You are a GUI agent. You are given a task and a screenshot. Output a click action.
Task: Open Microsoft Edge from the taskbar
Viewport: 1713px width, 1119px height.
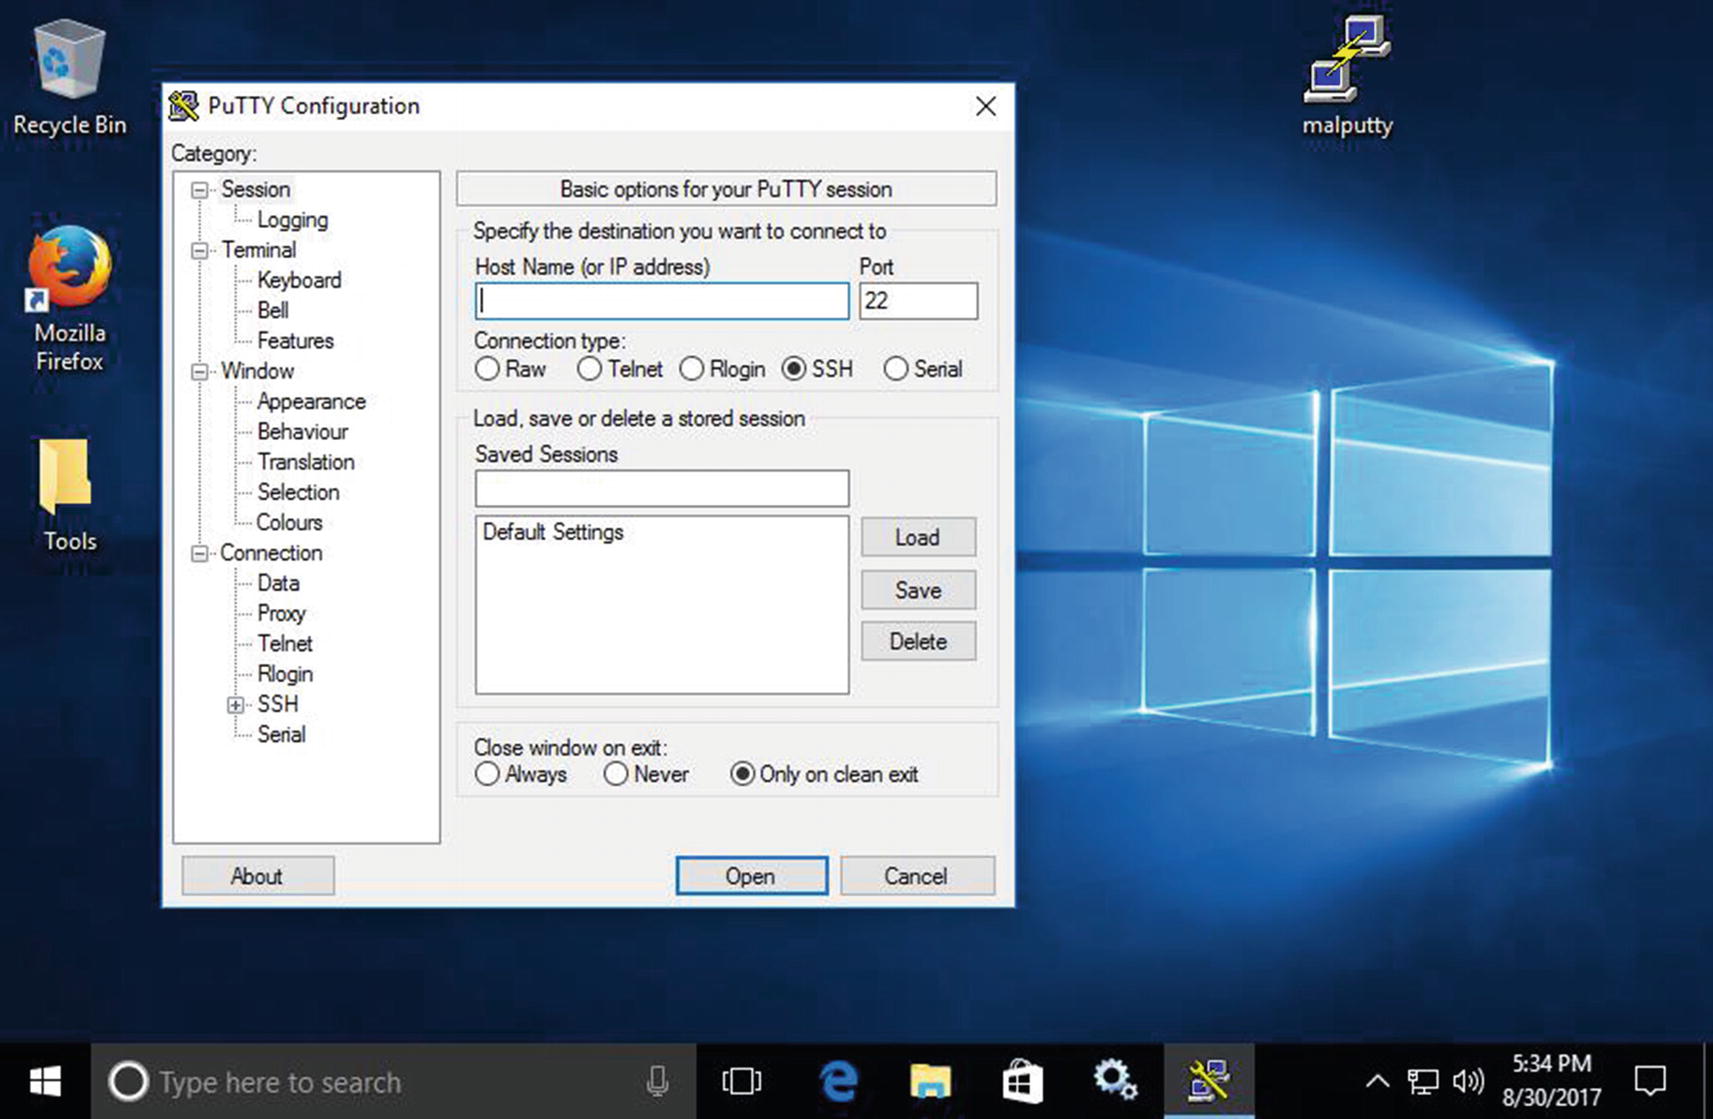tap(838, 1081)
